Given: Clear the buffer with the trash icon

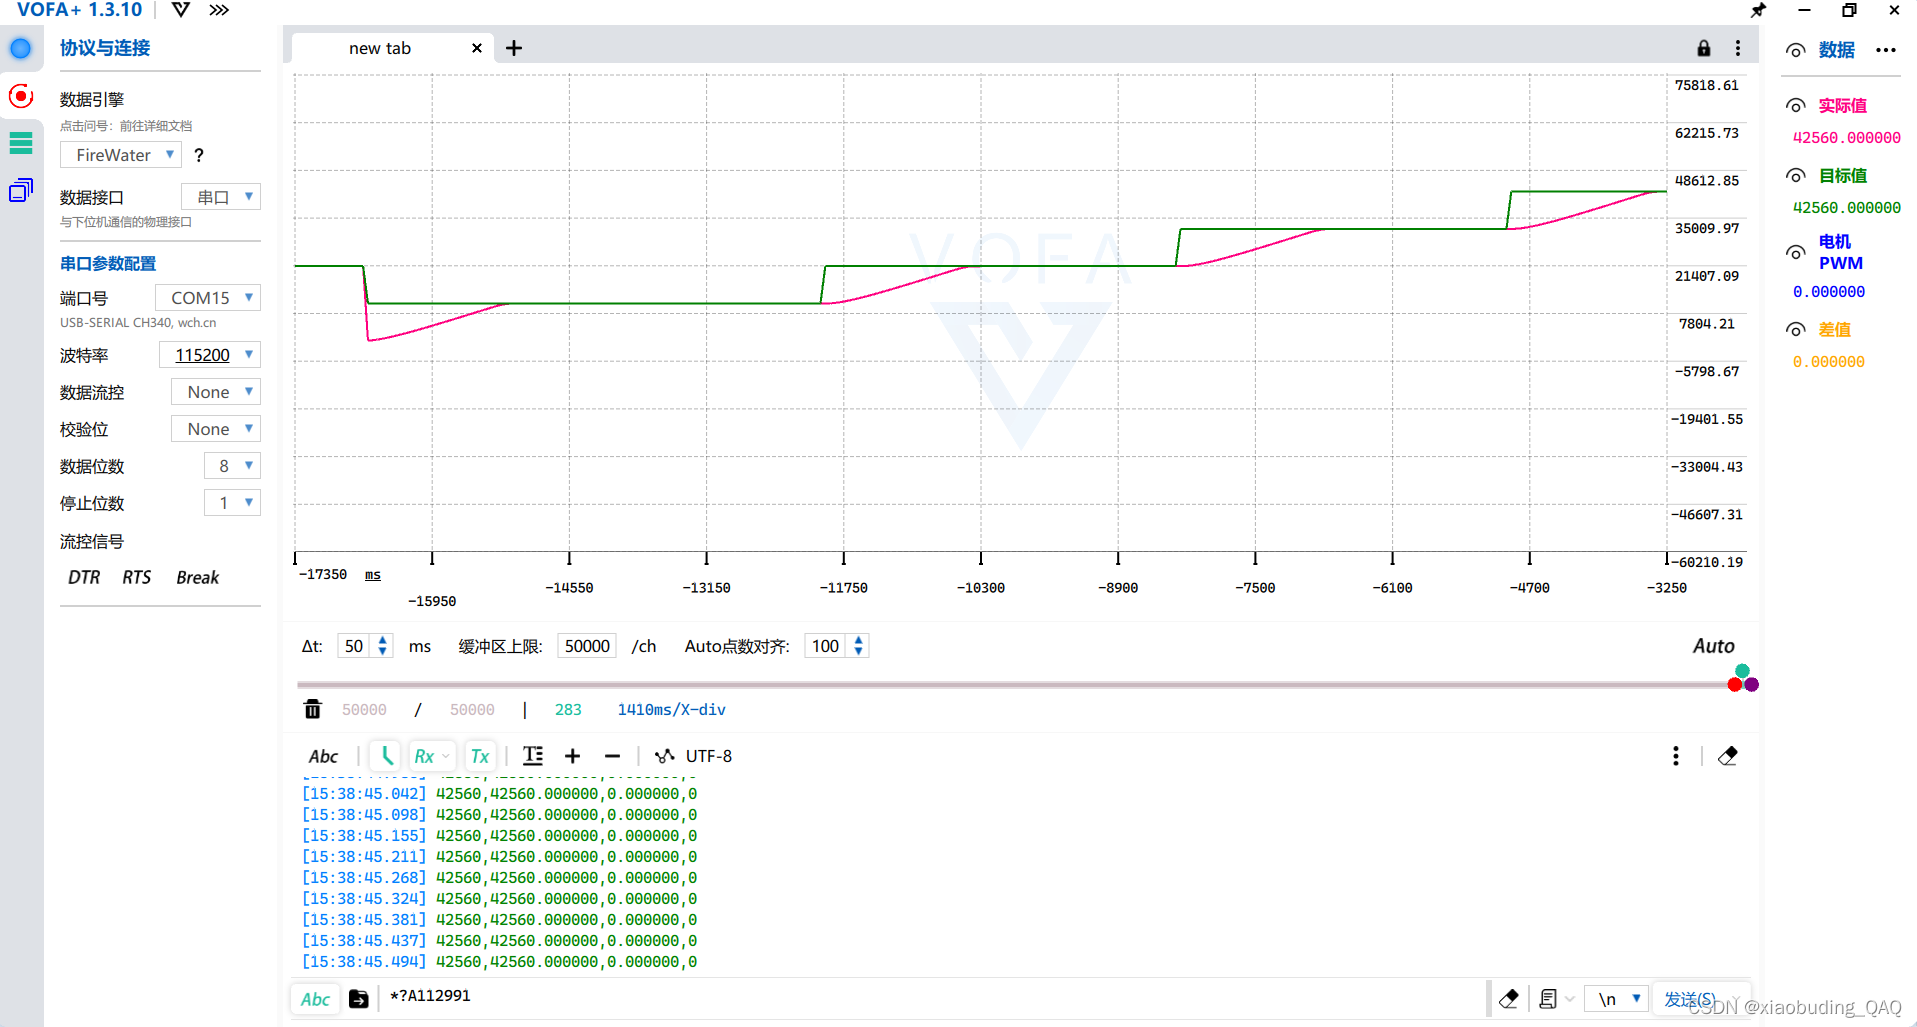Looking at the screenshot, I should [x=313, y=709].
